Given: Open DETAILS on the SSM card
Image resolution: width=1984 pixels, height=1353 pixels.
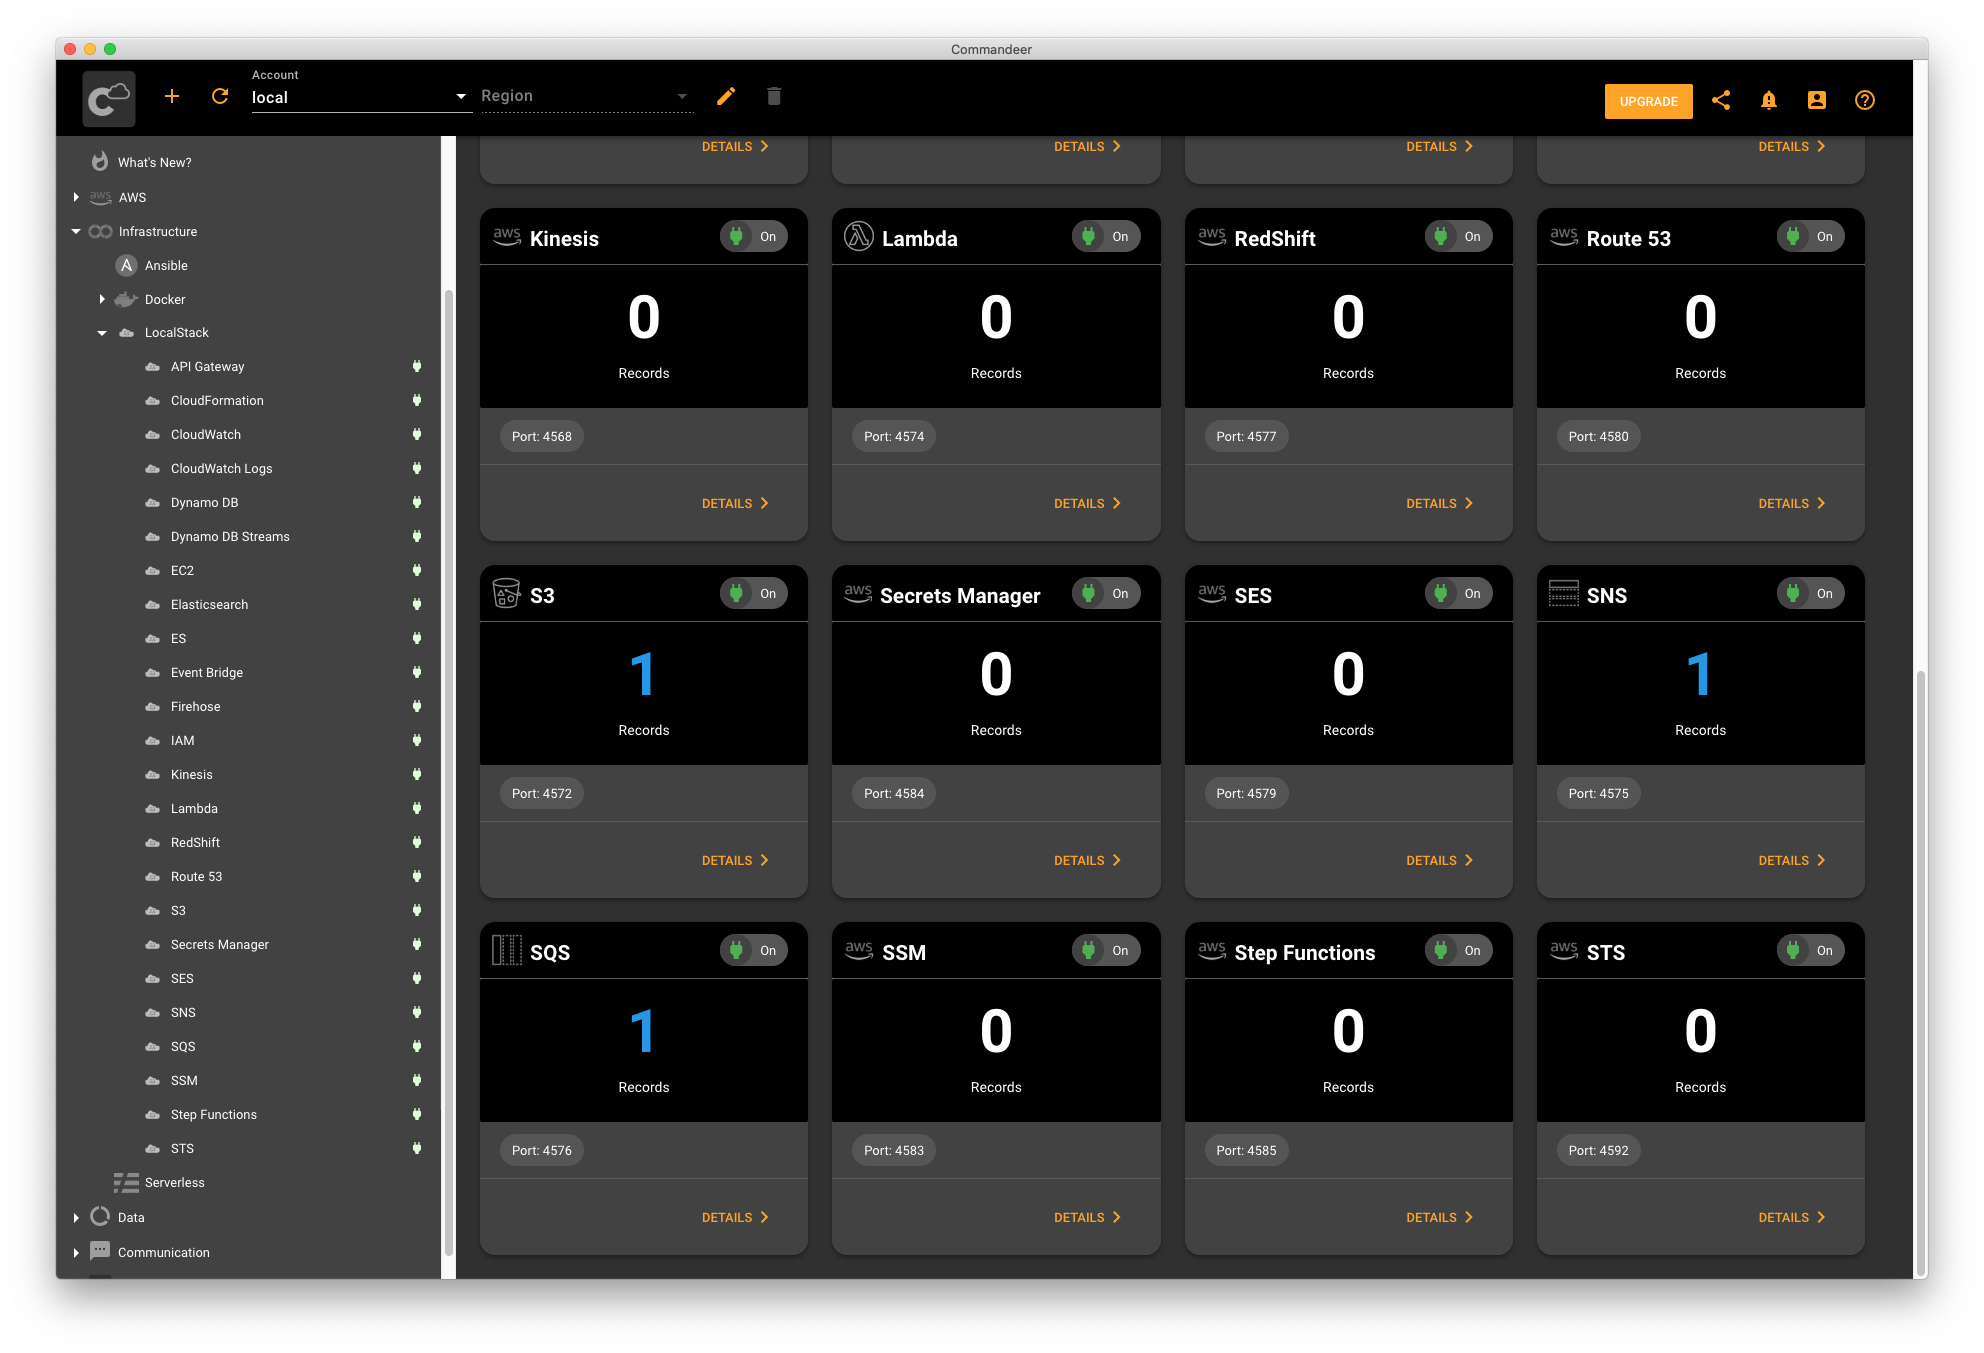Looking at the screenshot, I should [1087, 1218].
